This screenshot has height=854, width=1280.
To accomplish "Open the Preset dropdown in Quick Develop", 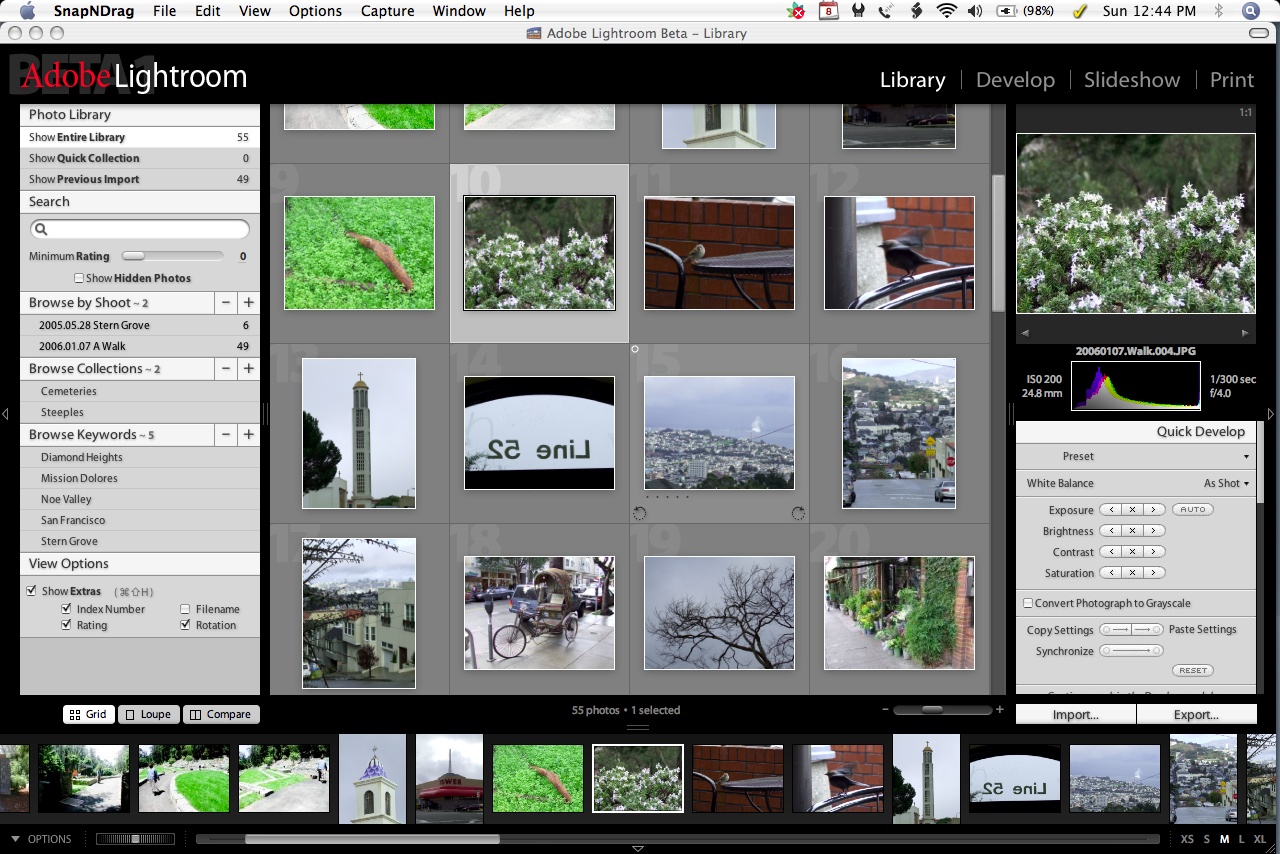I will tap(1246, 457).
